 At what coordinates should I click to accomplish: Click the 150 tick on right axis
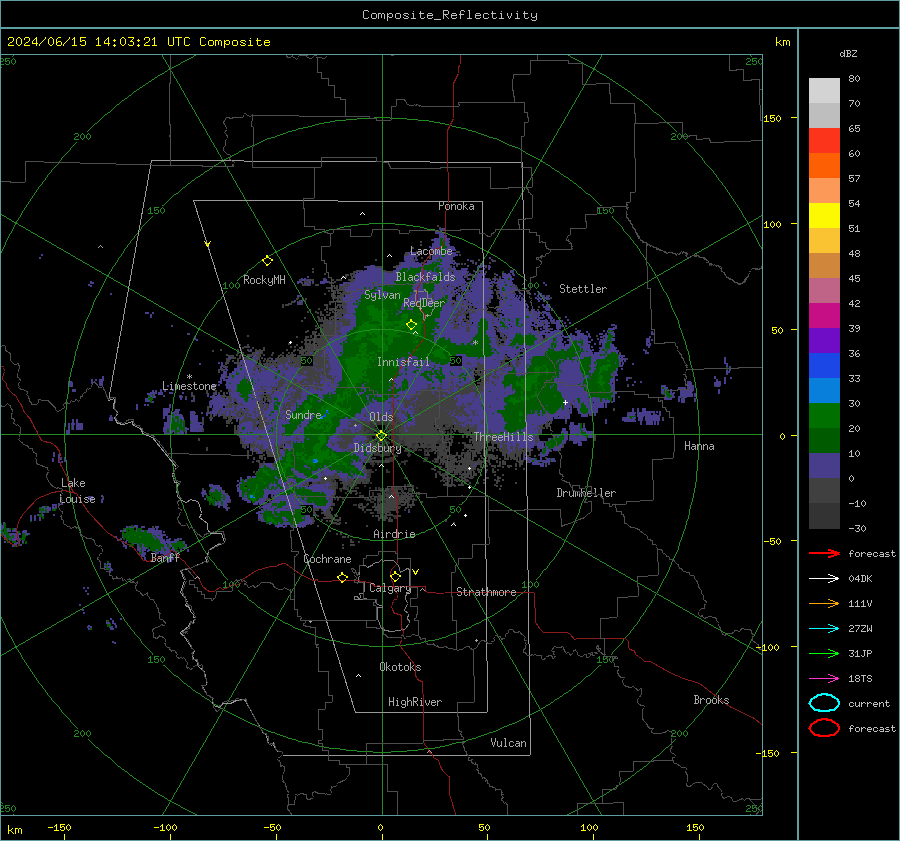tap(772, 118)
